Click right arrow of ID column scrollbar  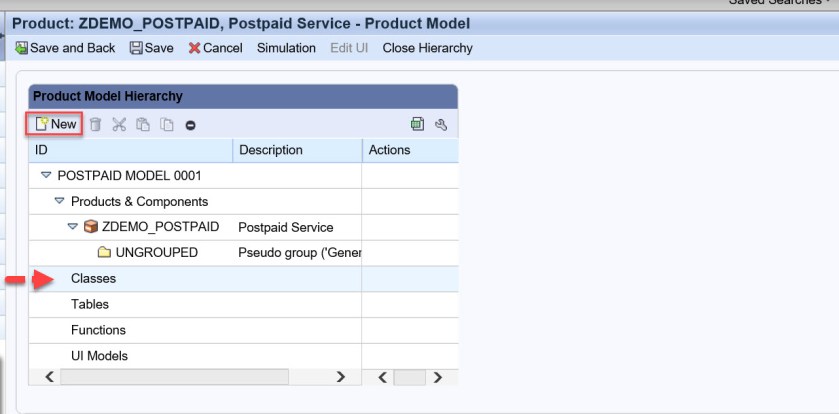[x=341, y=377]
